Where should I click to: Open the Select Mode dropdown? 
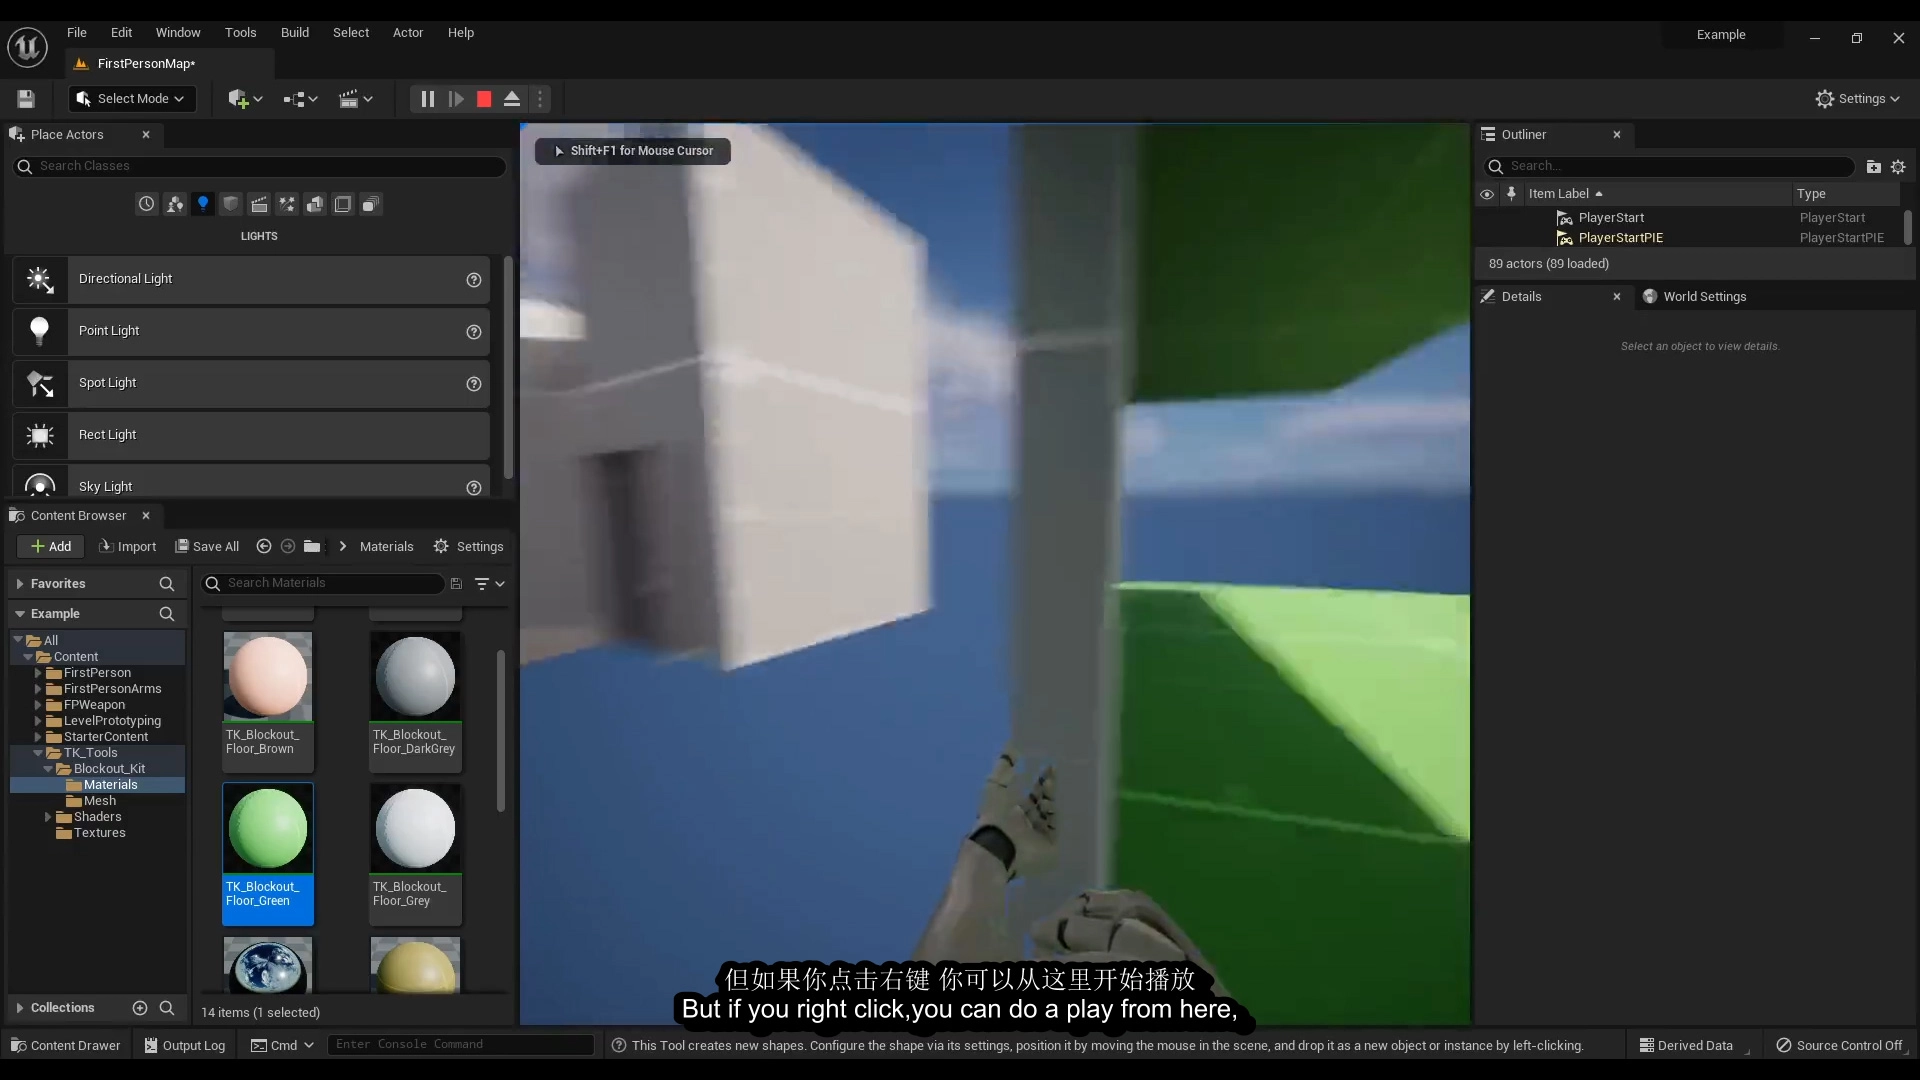tap(132, 99)
